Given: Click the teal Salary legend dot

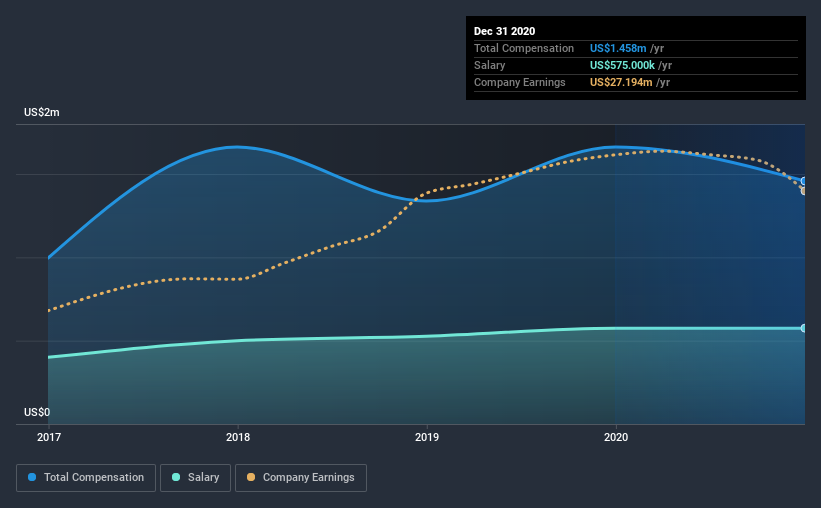Looking at the screenshot, I should (176, 477).
